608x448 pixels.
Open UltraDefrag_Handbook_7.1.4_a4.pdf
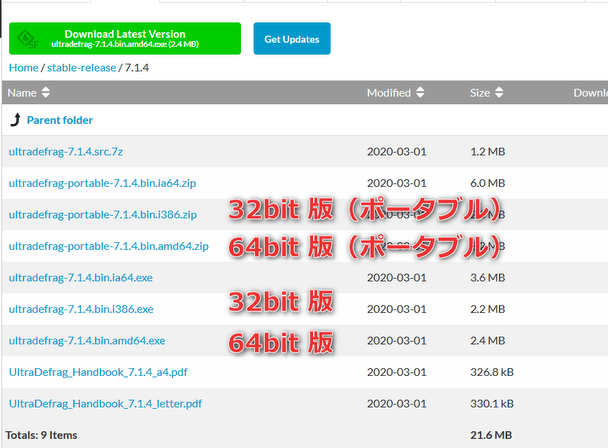coord(98,372)
